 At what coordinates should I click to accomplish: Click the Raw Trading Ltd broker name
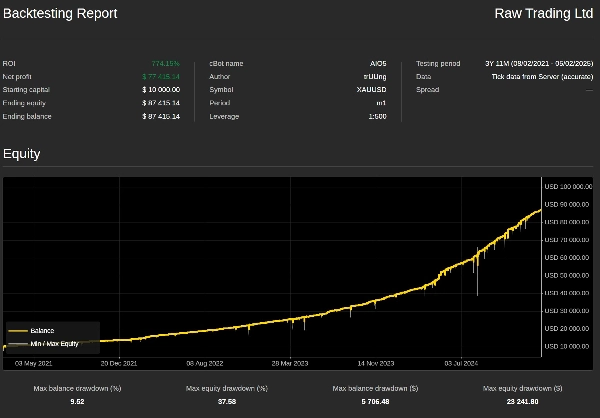click(544, 14)
